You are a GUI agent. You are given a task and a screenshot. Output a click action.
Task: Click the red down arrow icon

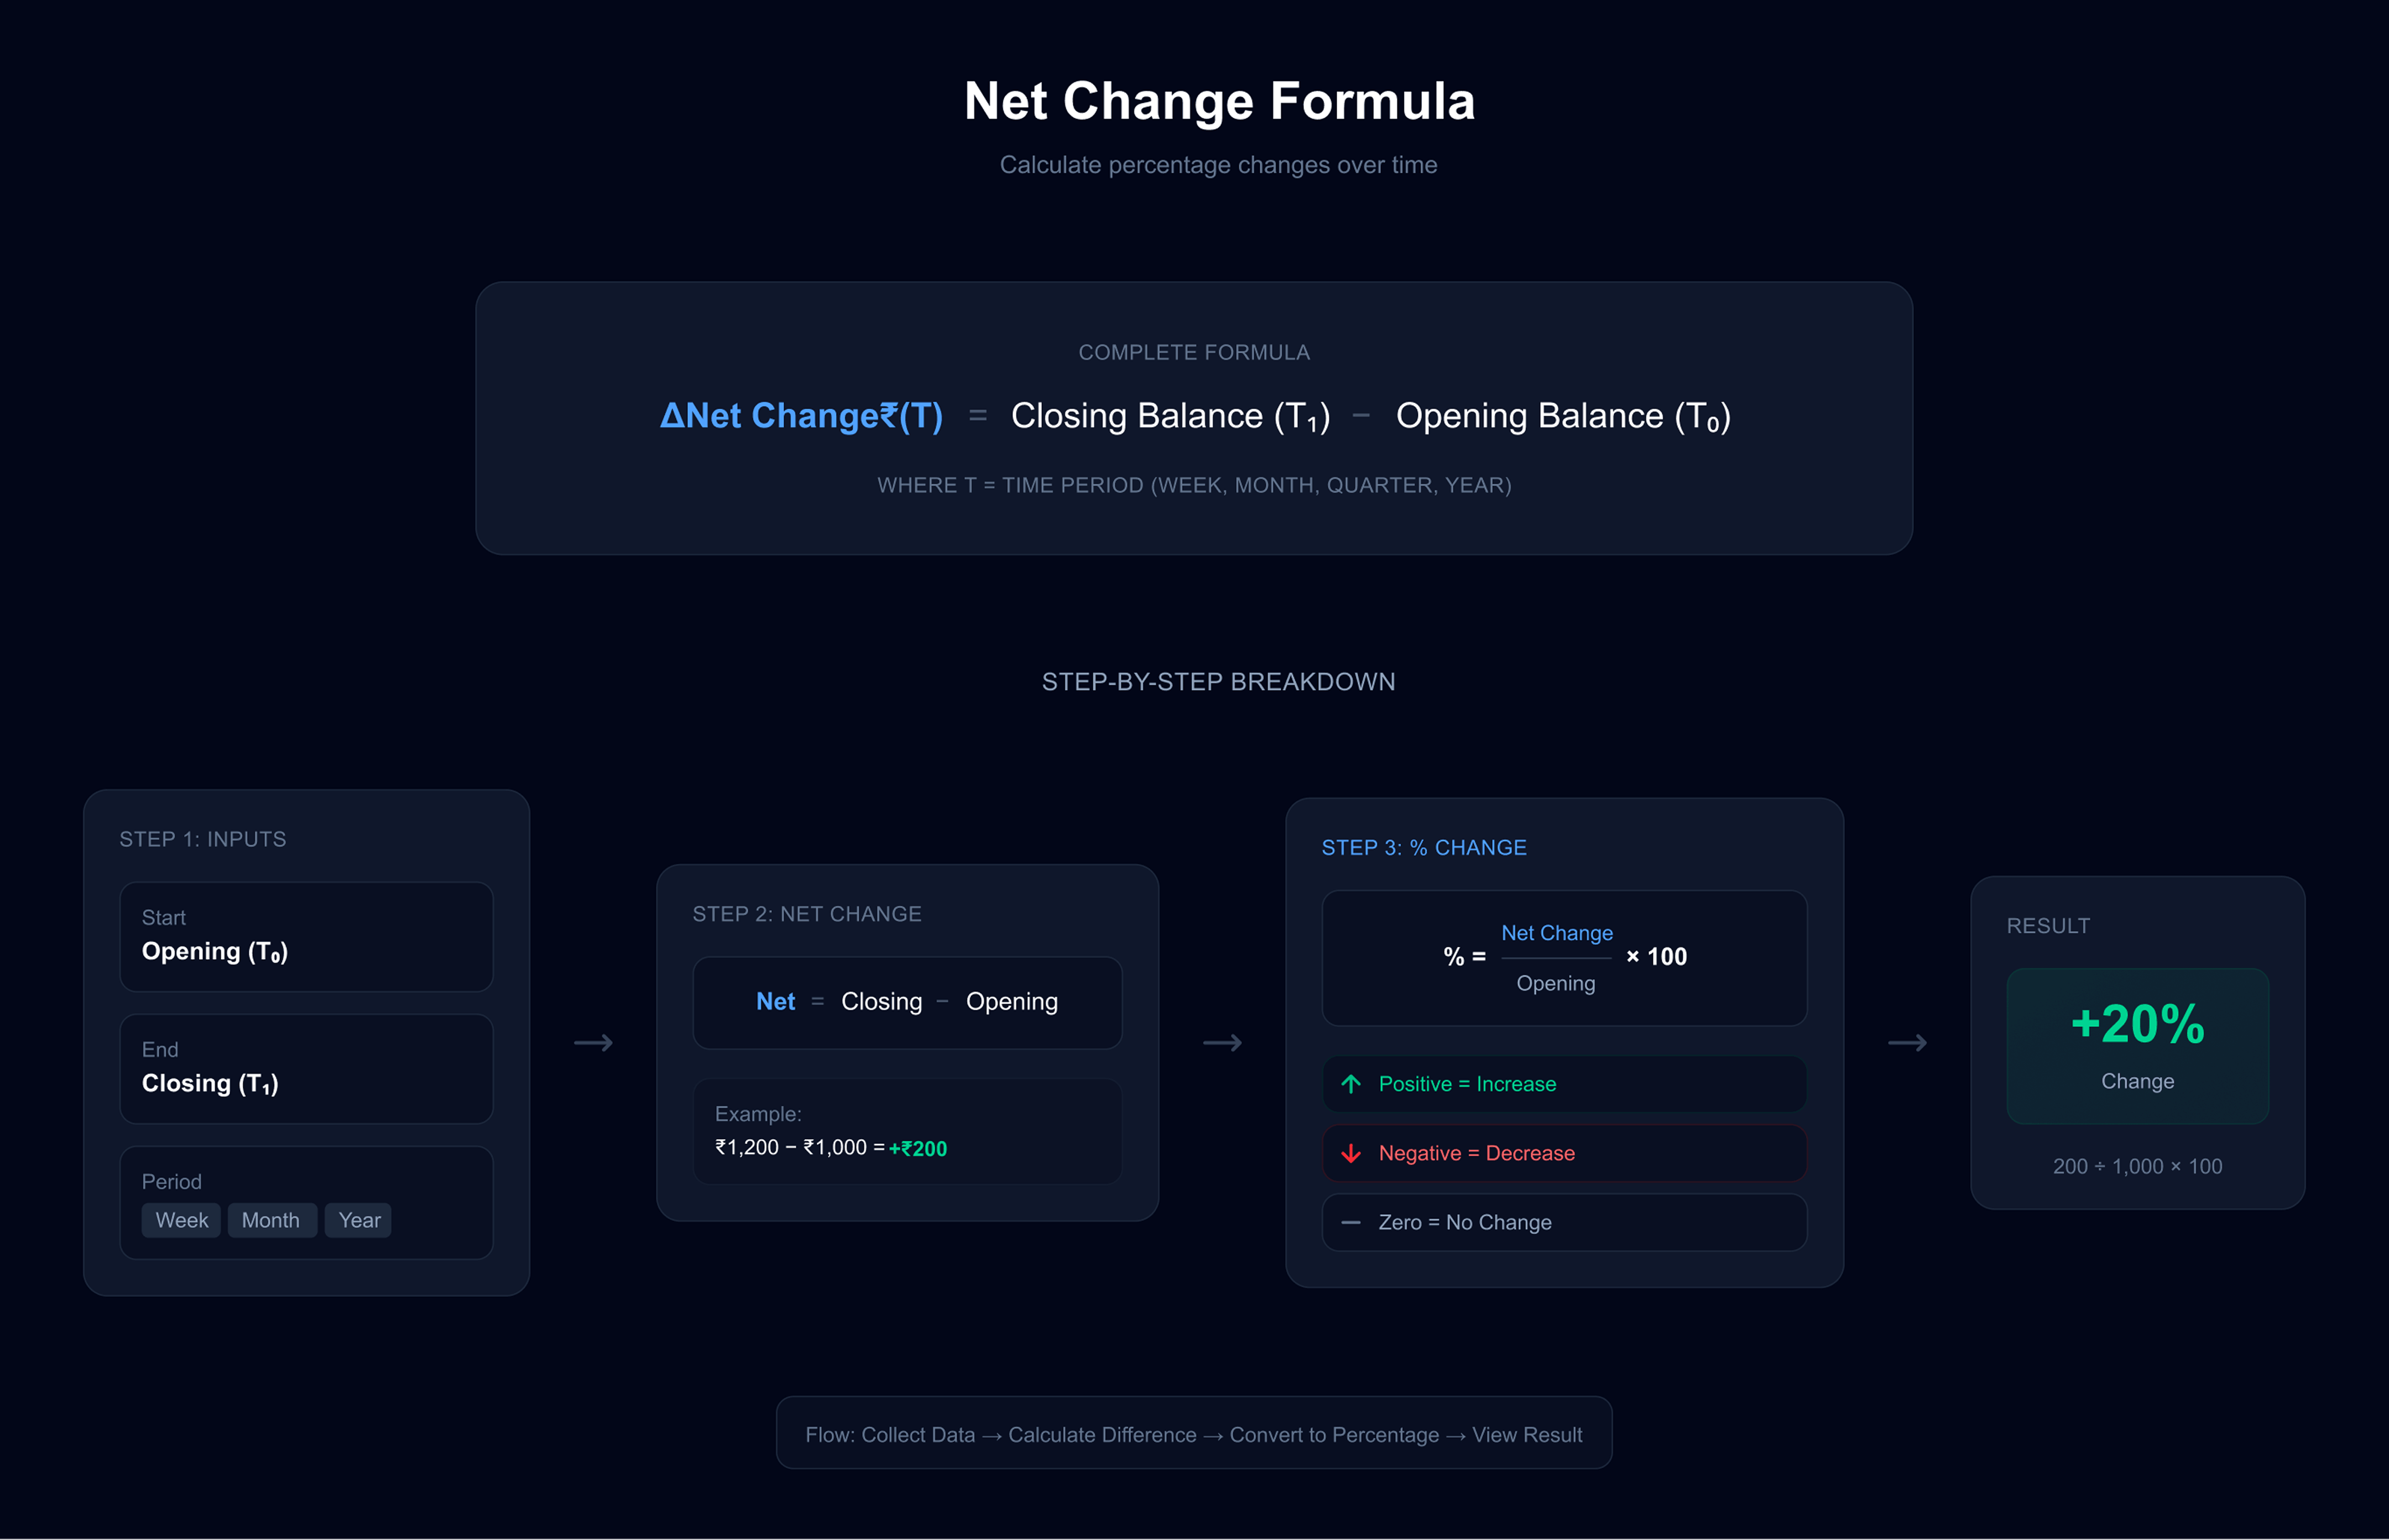pyautogui.click(x=1351, y=1153)
